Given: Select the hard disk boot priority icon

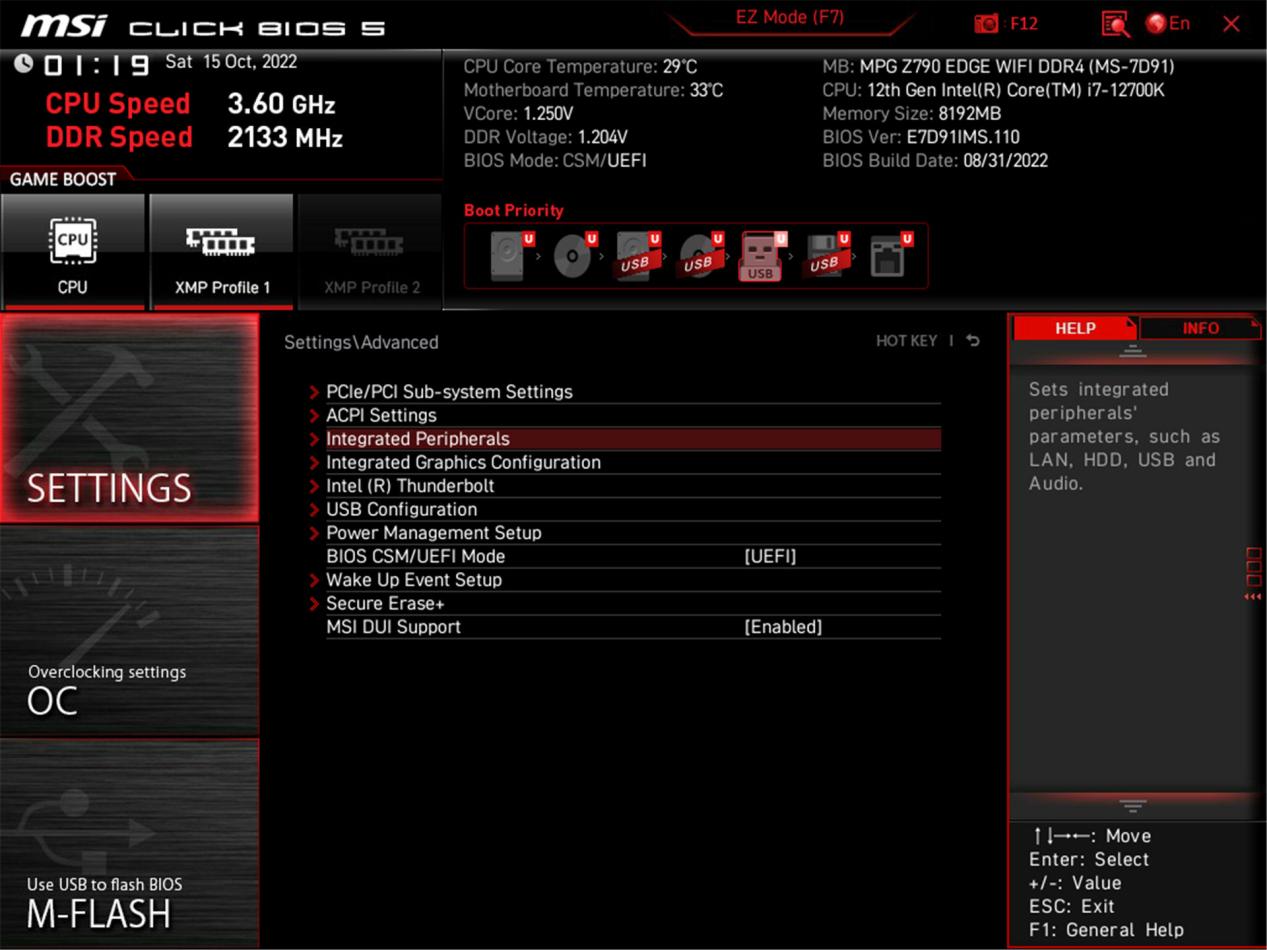Looking at the screenshot, I should (508, 255).
